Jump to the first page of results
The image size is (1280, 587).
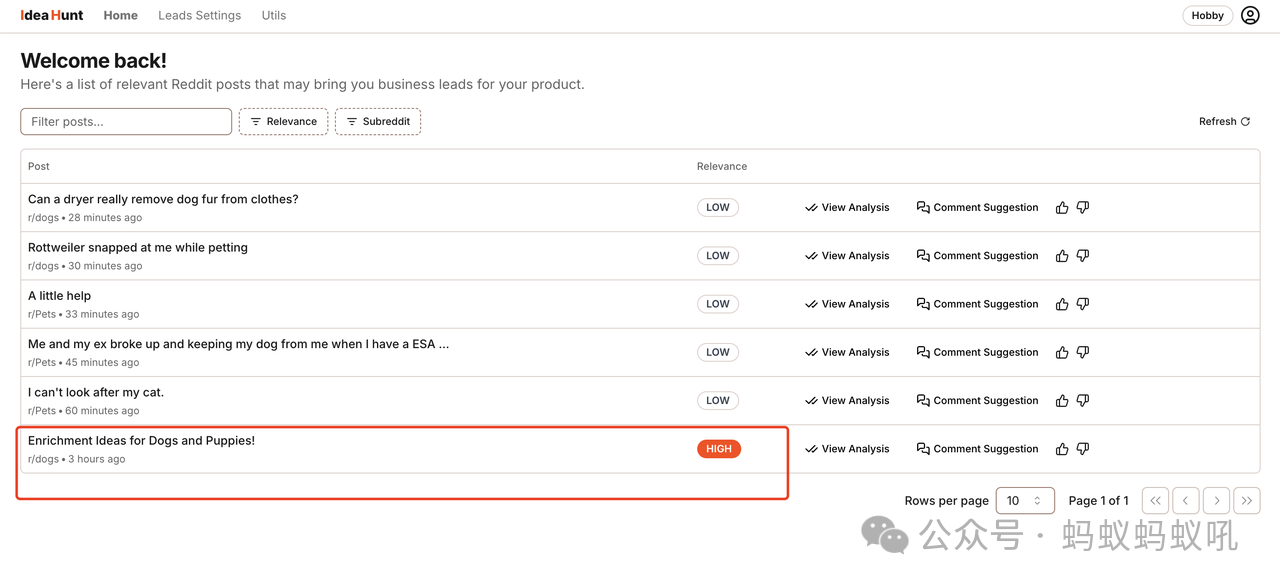point(1155,501)
